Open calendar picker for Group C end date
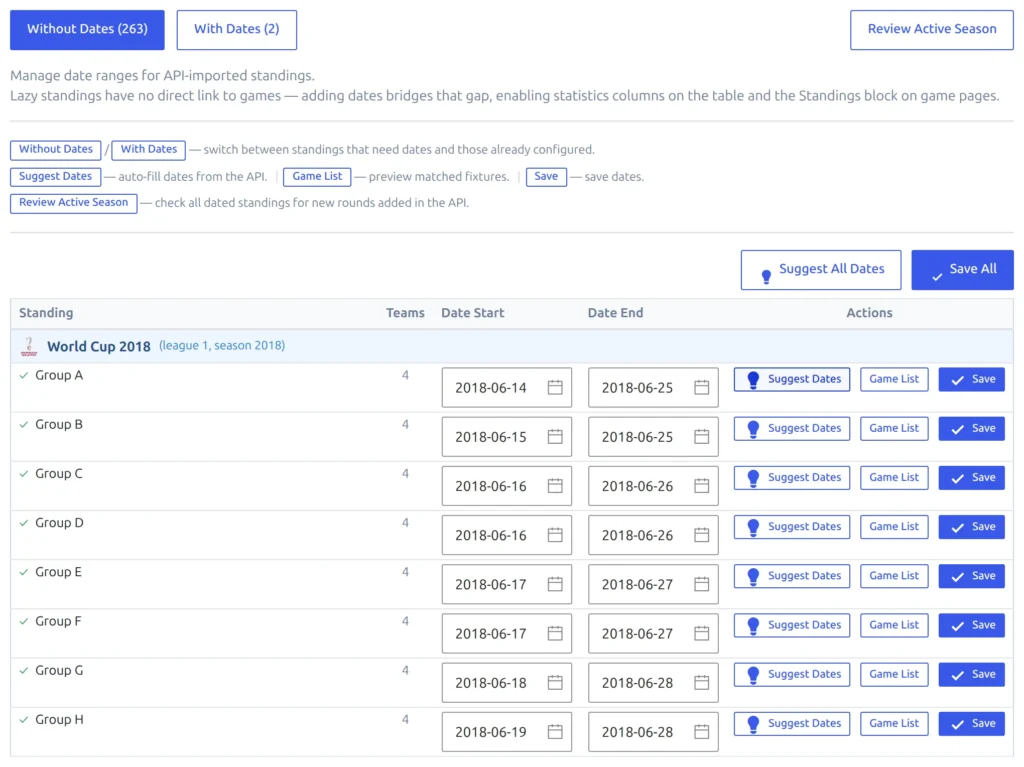Viewport: 1024px width, 767px height. pos(701,485)
